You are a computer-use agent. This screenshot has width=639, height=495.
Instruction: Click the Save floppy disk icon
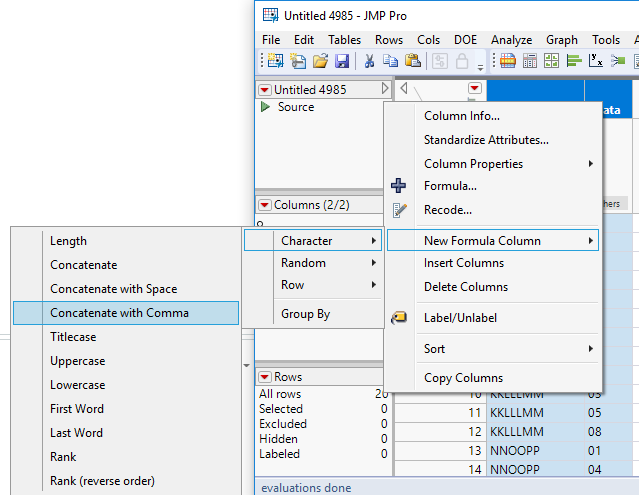[x=342, y=62]
